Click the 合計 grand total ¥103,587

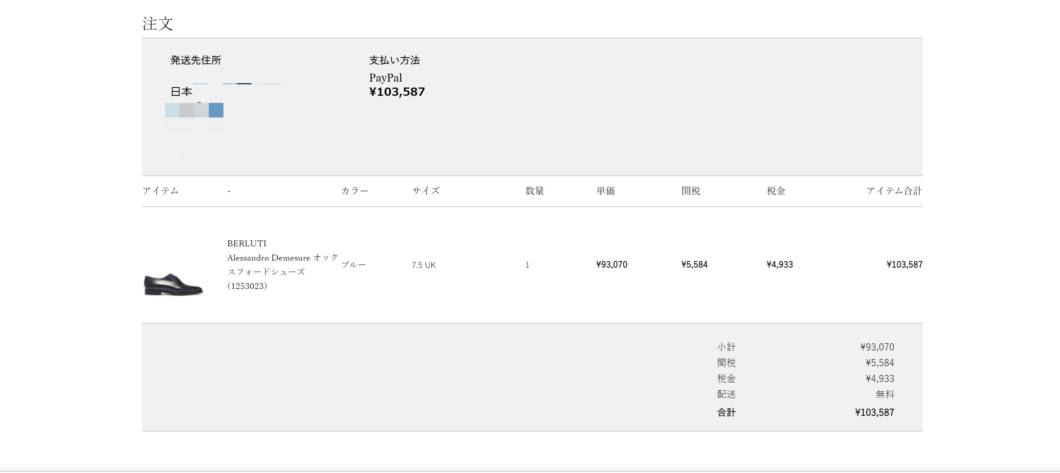(x=874, y=412)
